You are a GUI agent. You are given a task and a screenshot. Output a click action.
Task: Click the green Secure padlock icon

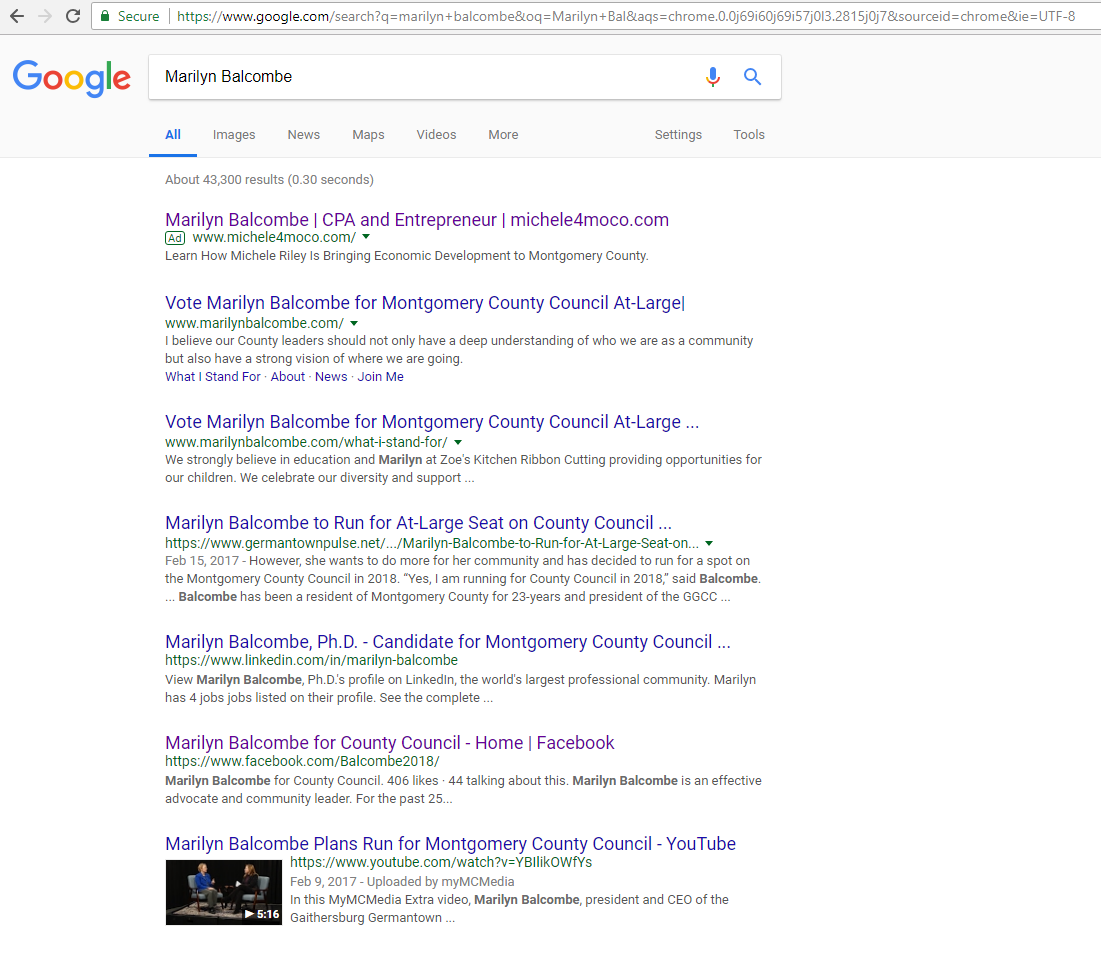[105, 15]
